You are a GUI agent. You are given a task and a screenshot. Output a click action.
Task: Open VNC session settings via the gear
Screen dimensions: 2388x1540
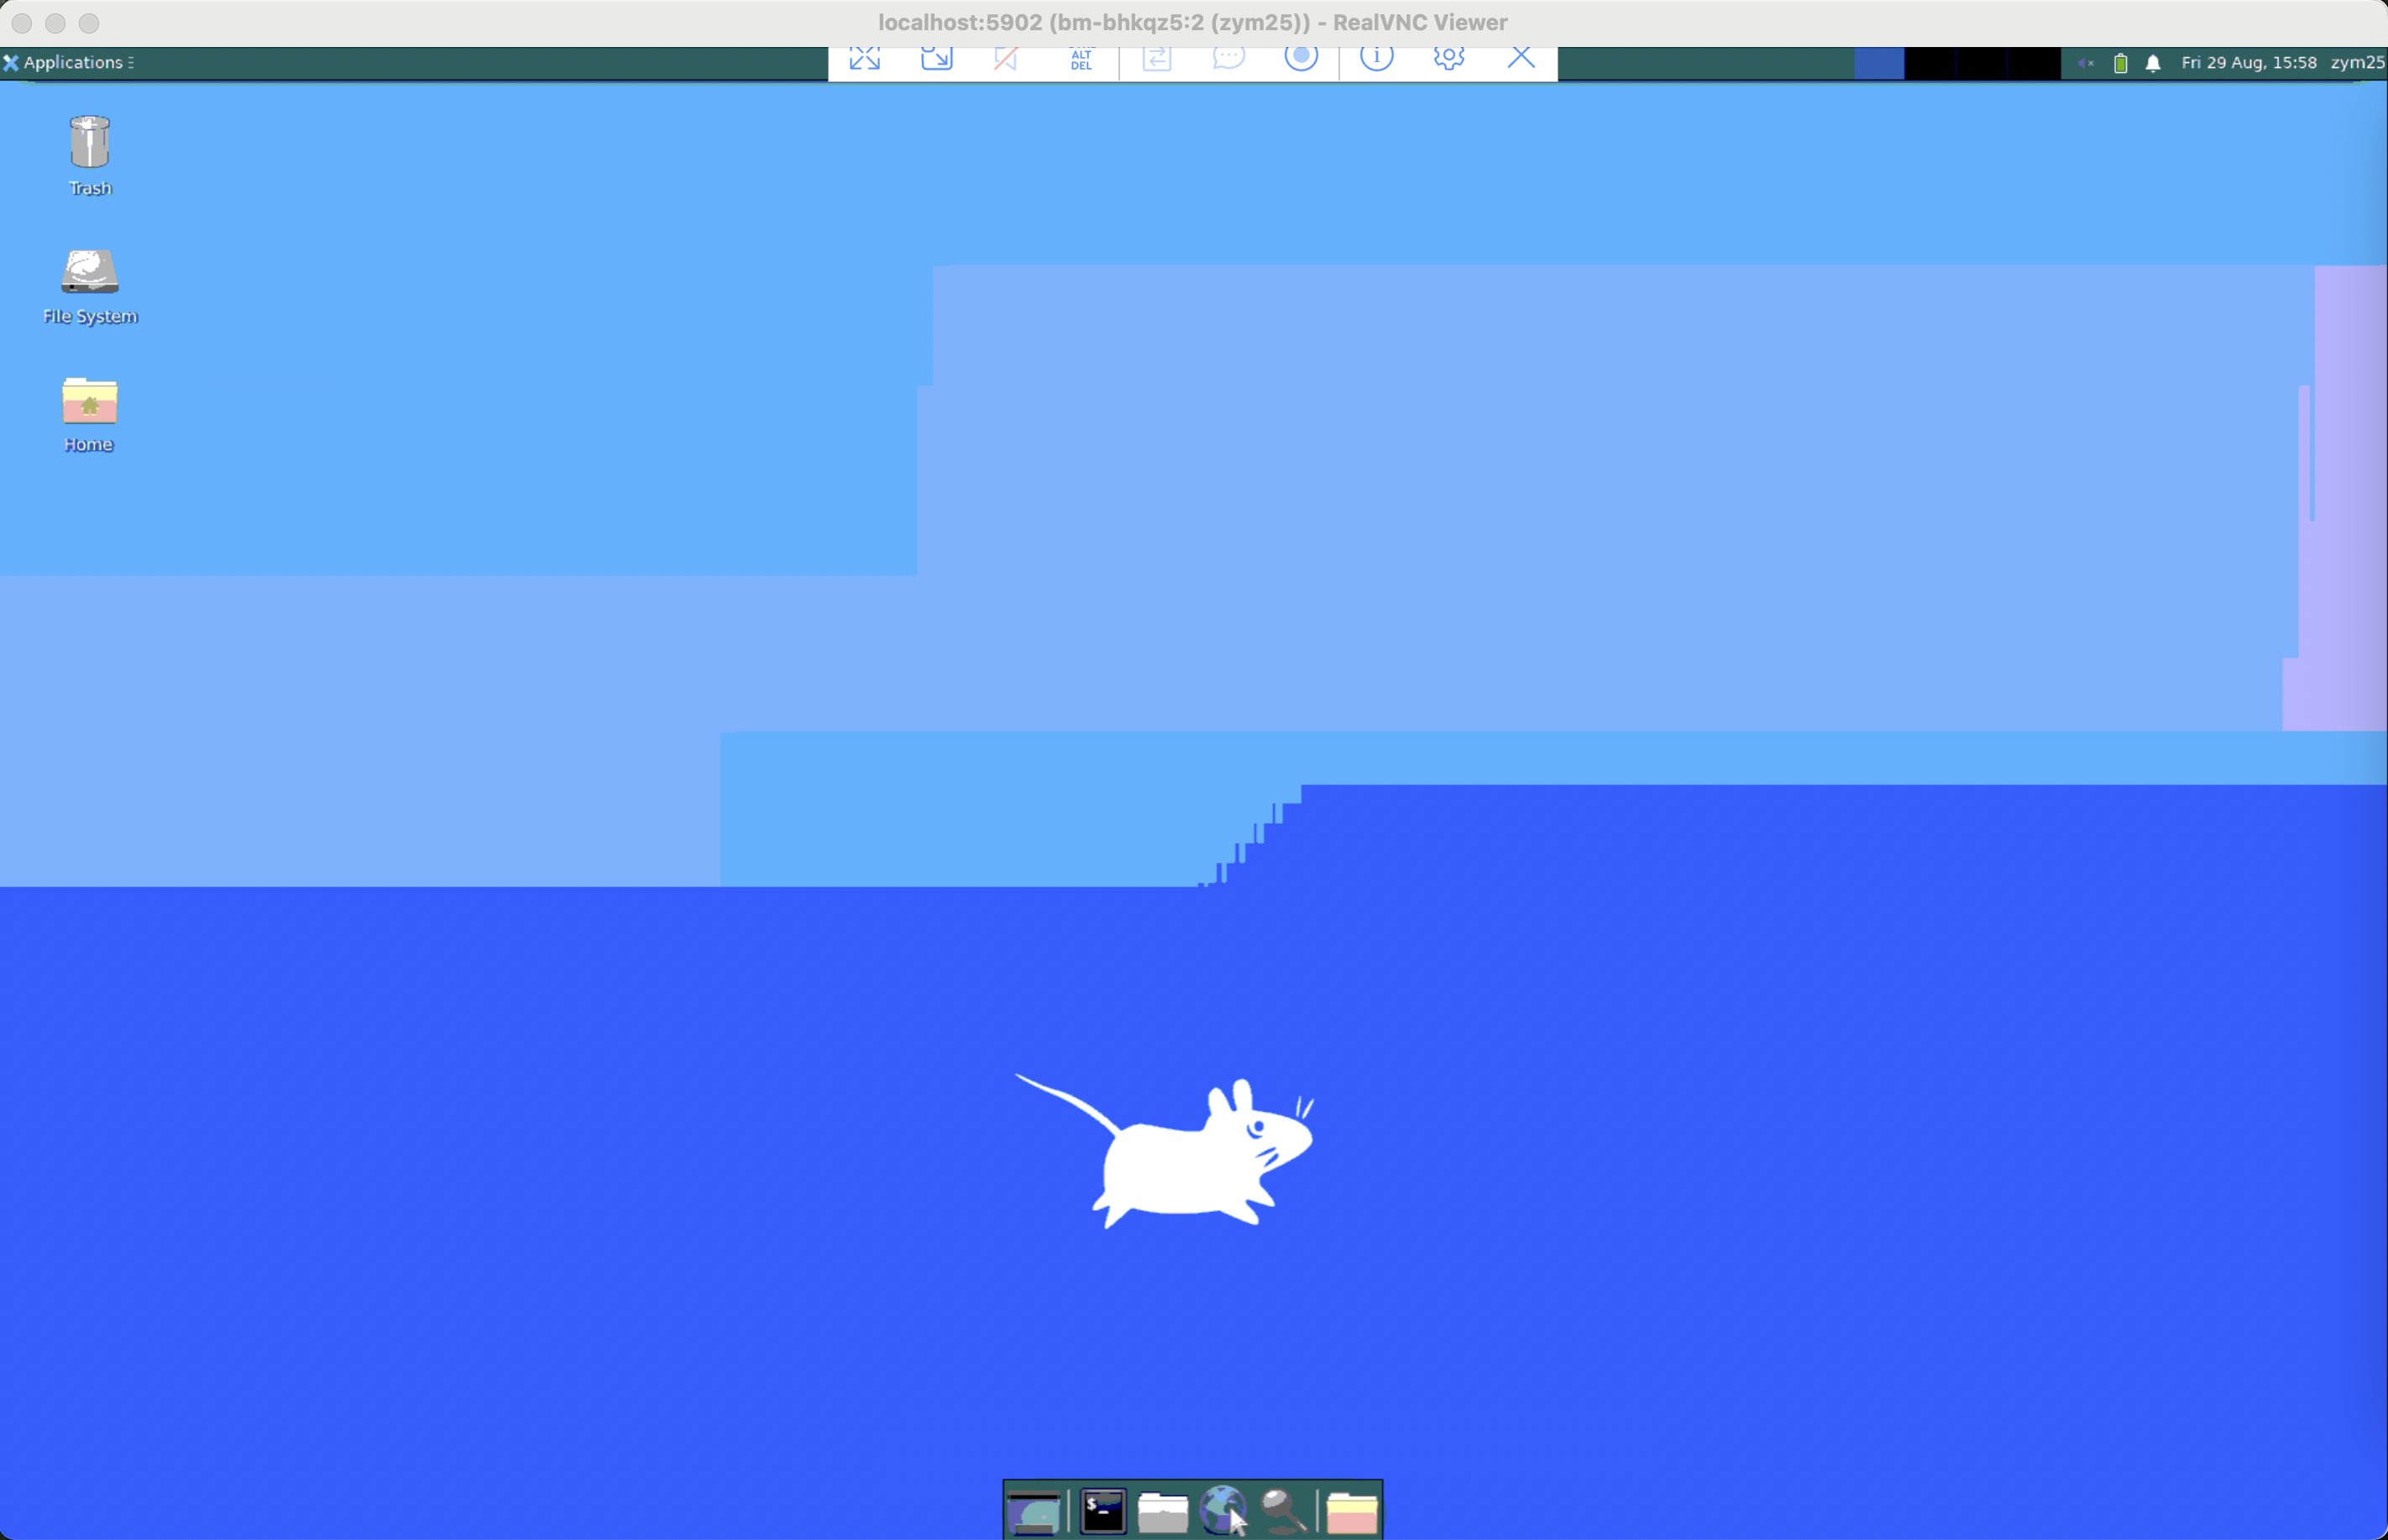coord(1447,59)
